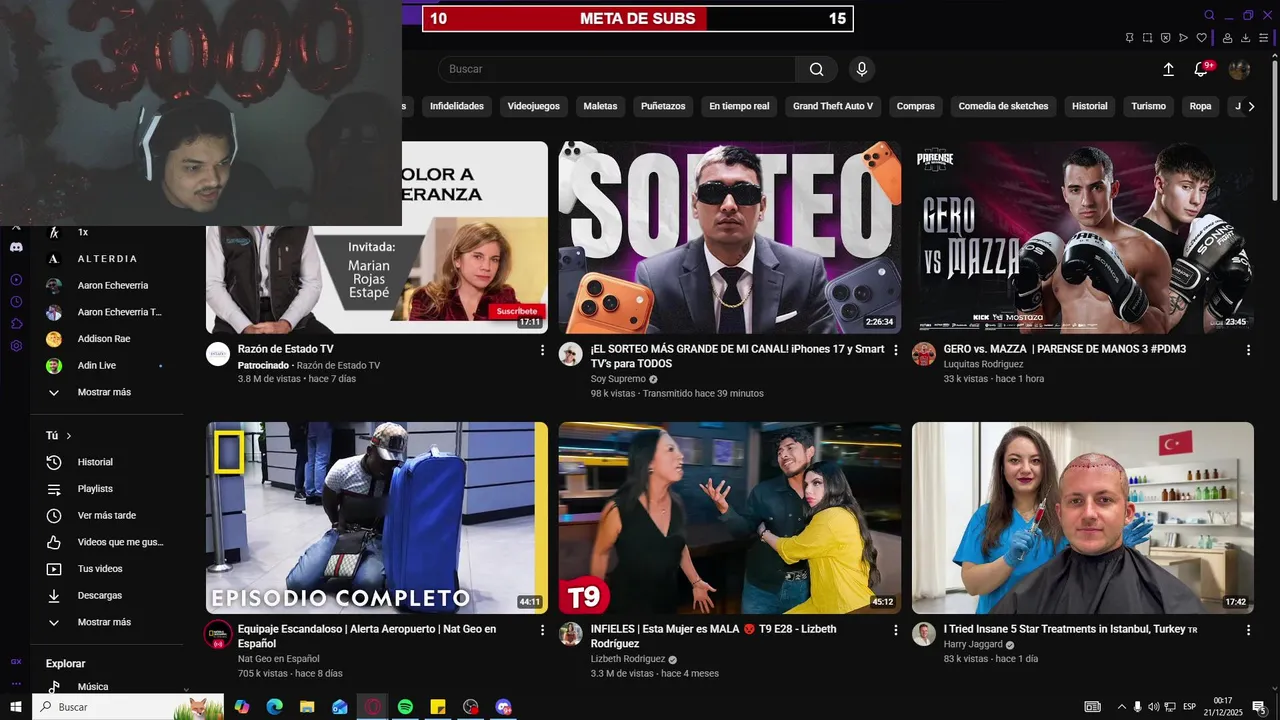Open Discord in the Opera GX sidebar

[x=16, y=247]
